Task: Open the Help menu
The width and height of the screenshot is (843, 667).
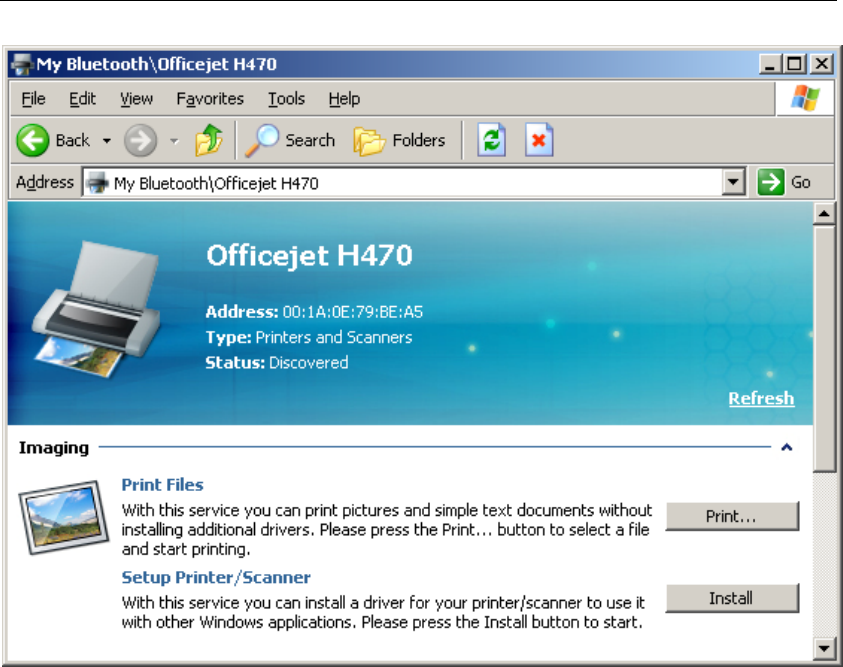Action: (344, 99)
